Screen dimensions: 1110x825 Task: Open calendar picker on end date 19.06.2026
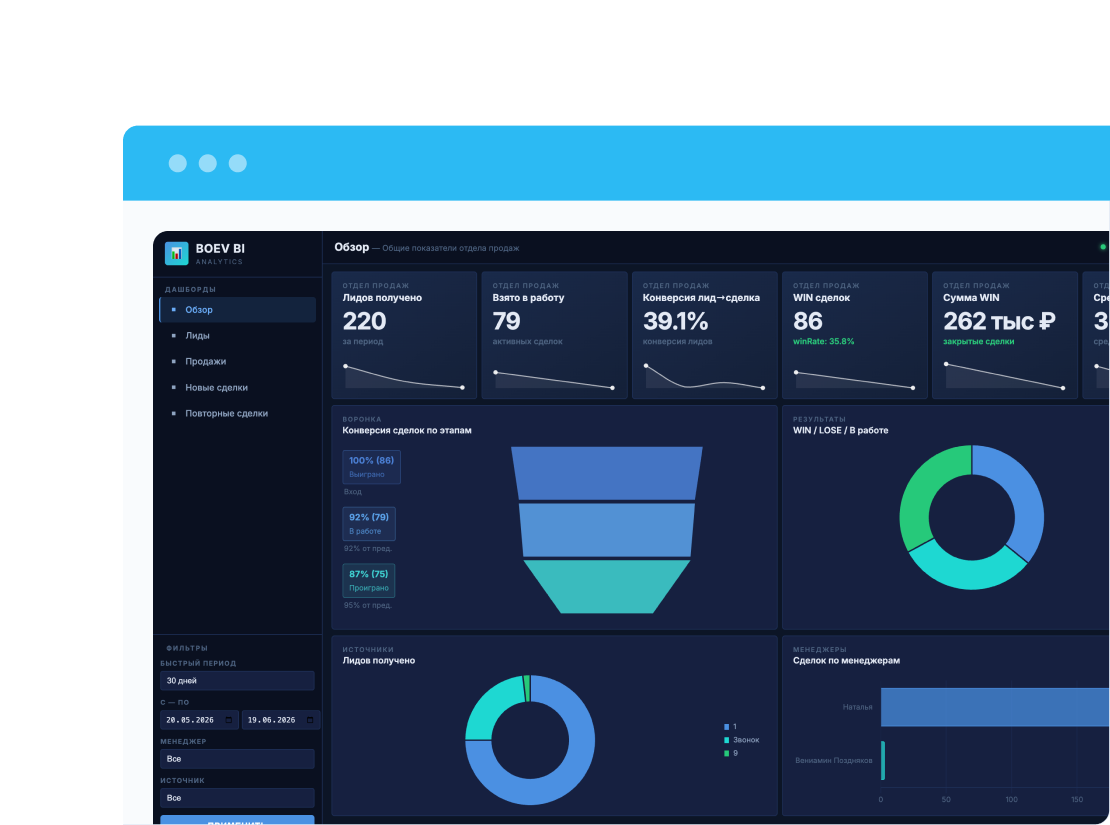(310, 720)
